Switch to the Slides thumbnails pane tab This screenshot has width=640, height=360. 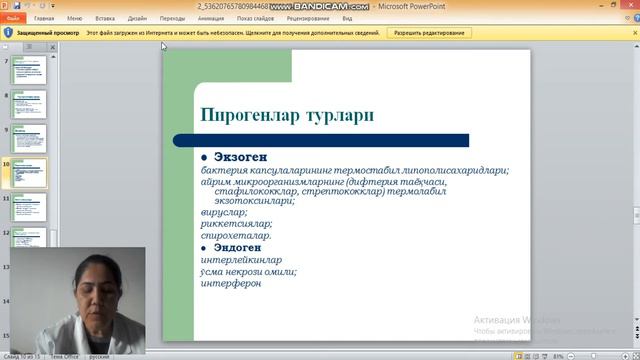click(x=5, y=47)
